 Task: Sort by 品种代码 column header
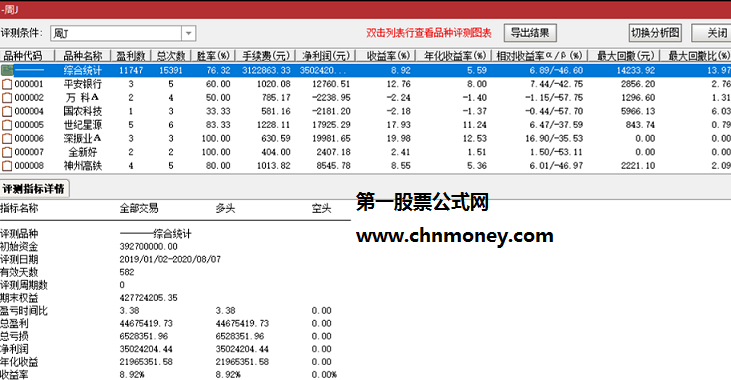[x=27, y=56]
